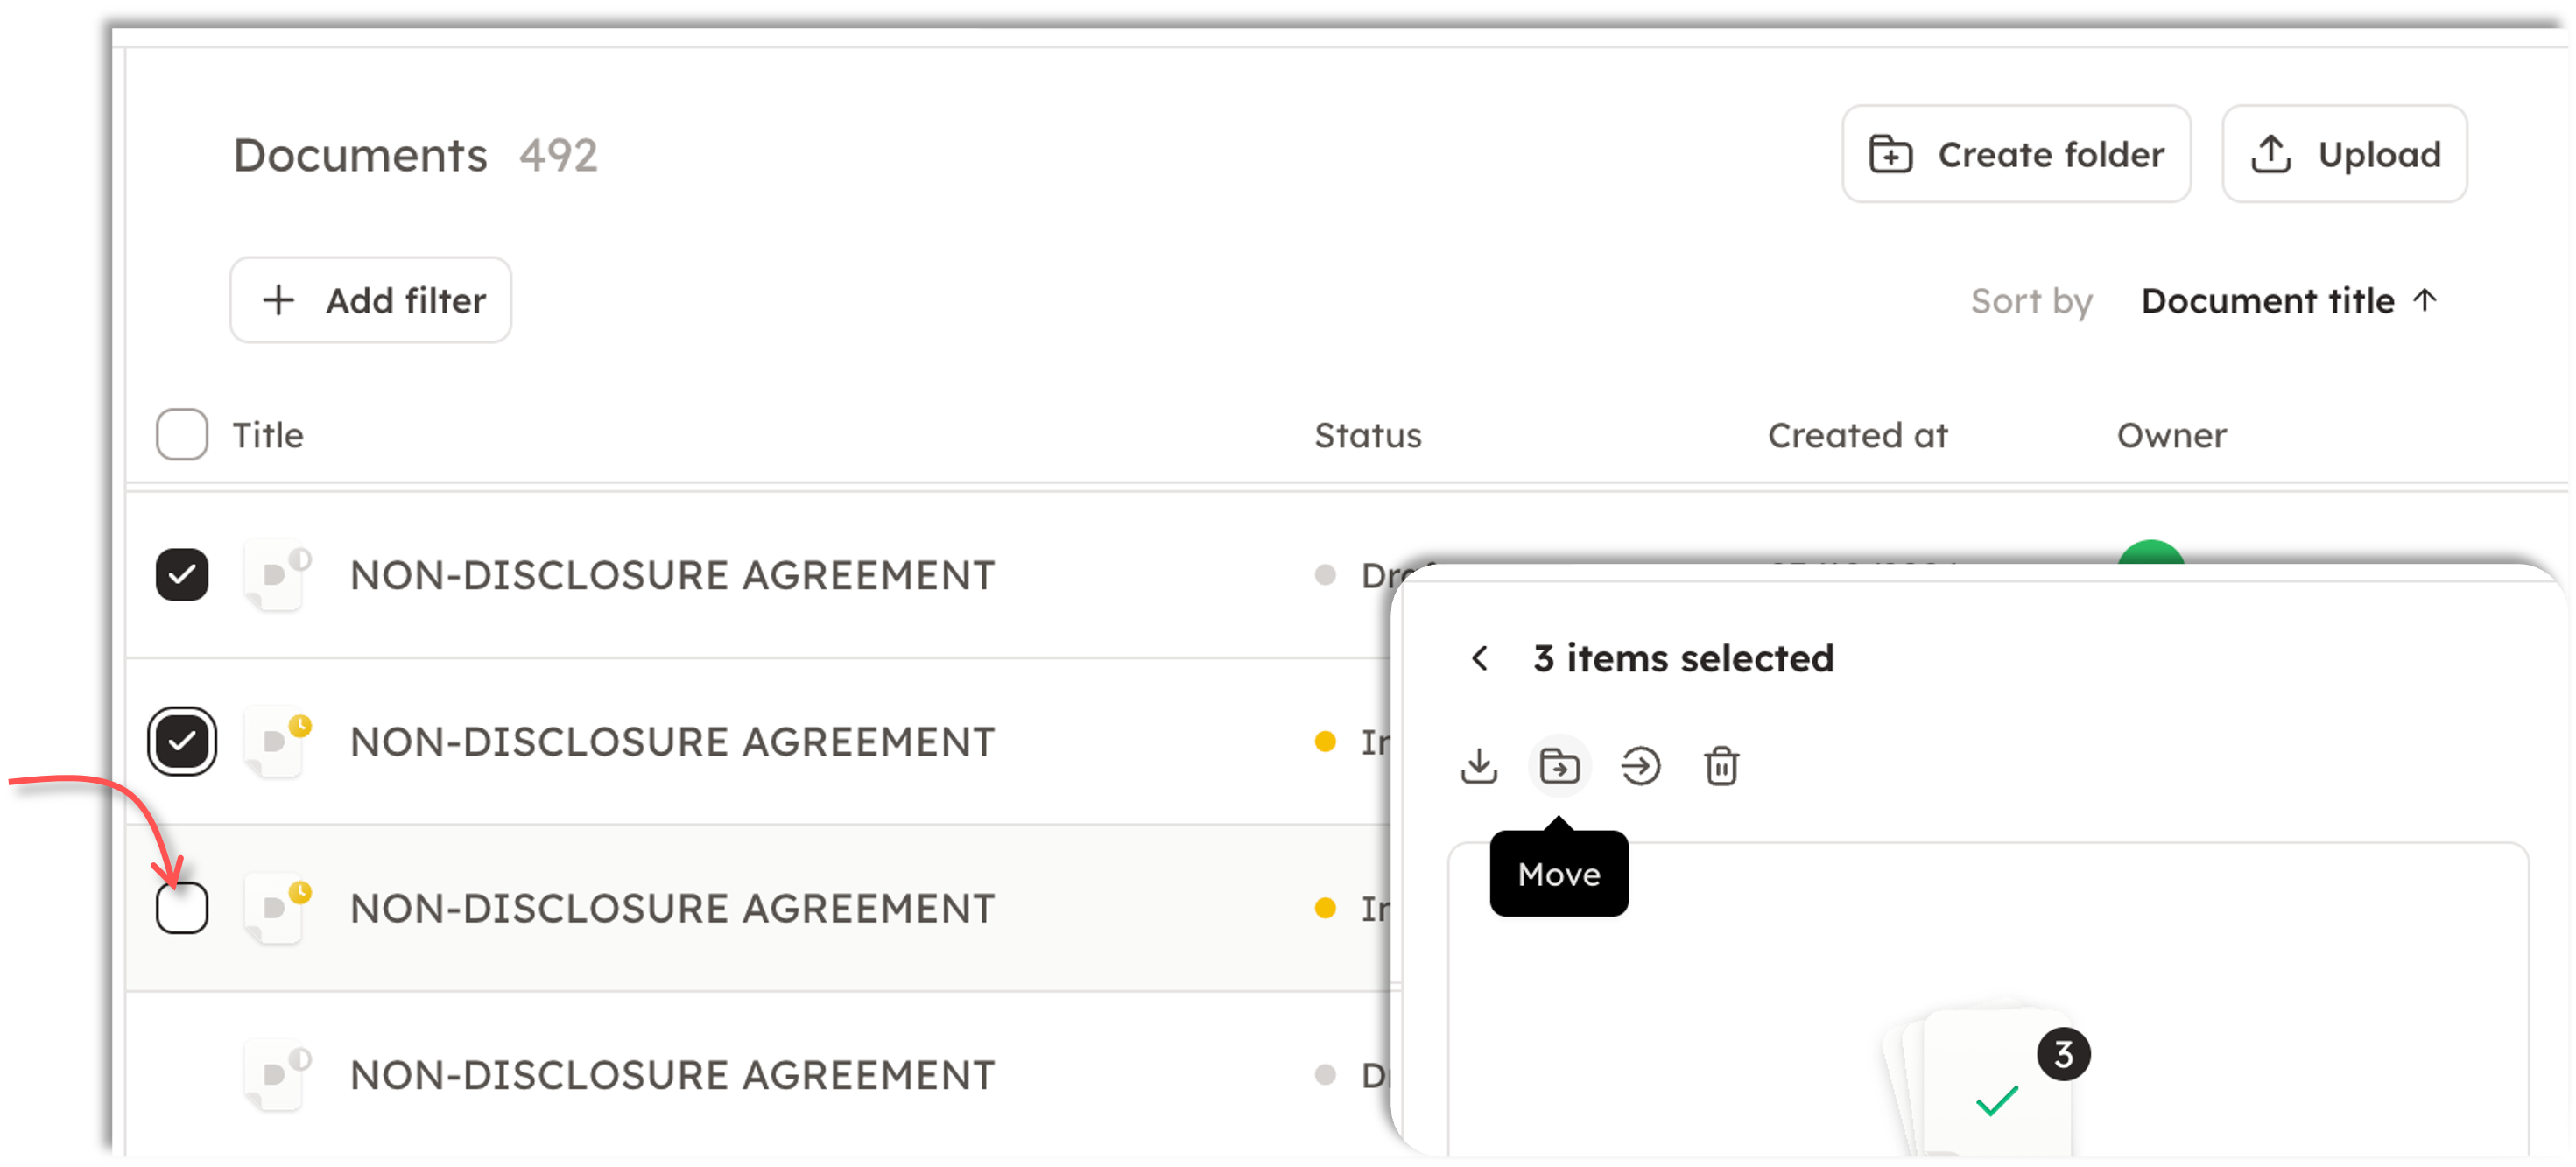This screenshot has width=2576, height=1167.
Task: Toggle the select-all checkbox beside Title
Action: (182, 435)
